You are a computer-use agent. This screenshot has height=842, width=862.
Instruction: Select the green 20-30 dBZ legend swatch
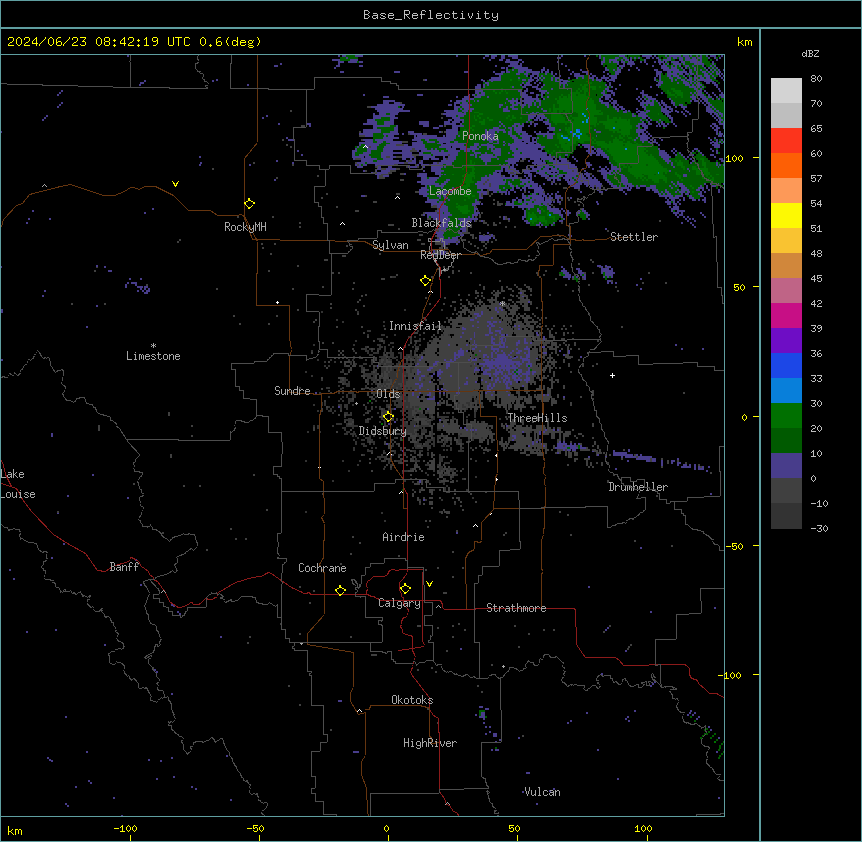[786, 416]
